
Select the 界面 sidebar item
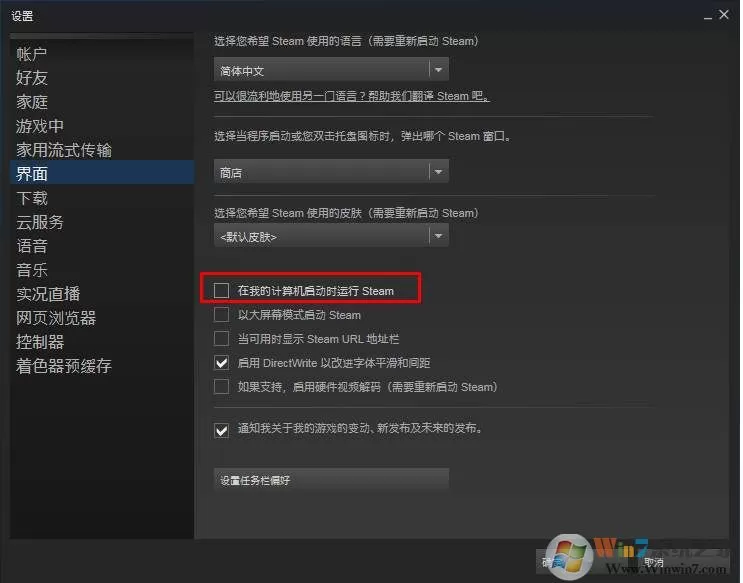click(102, 173)
